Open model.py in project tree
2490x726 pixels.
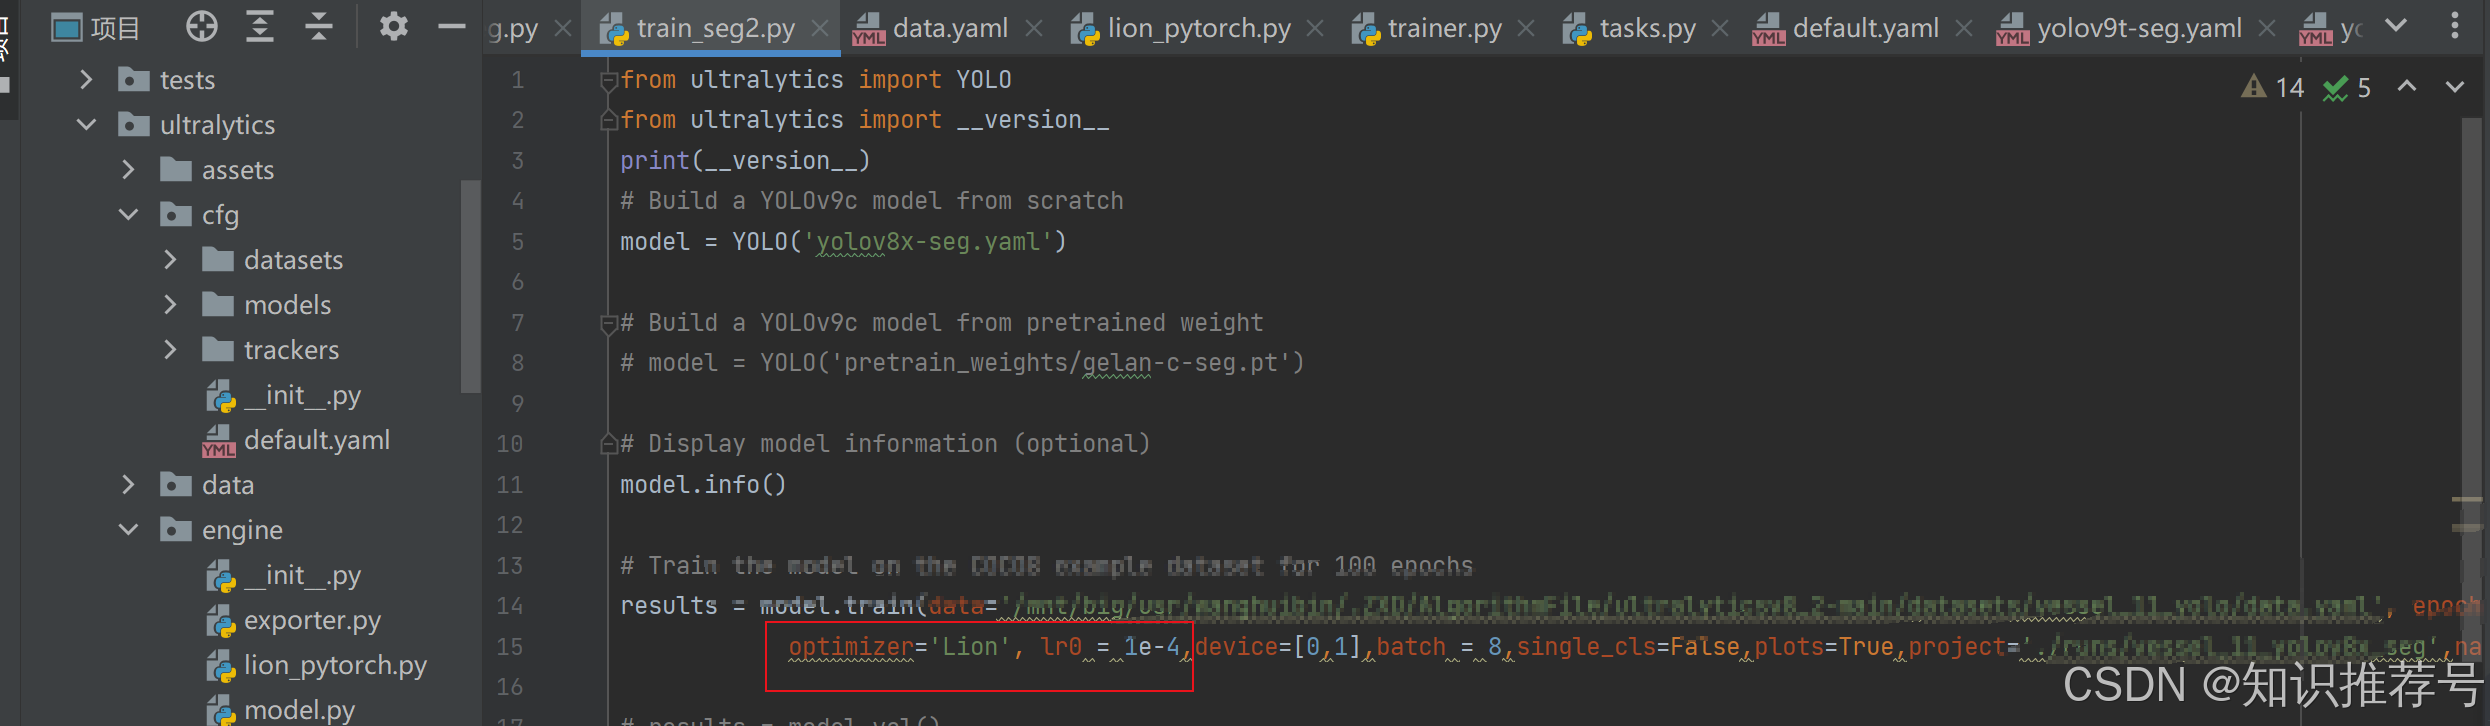[280, 710]
